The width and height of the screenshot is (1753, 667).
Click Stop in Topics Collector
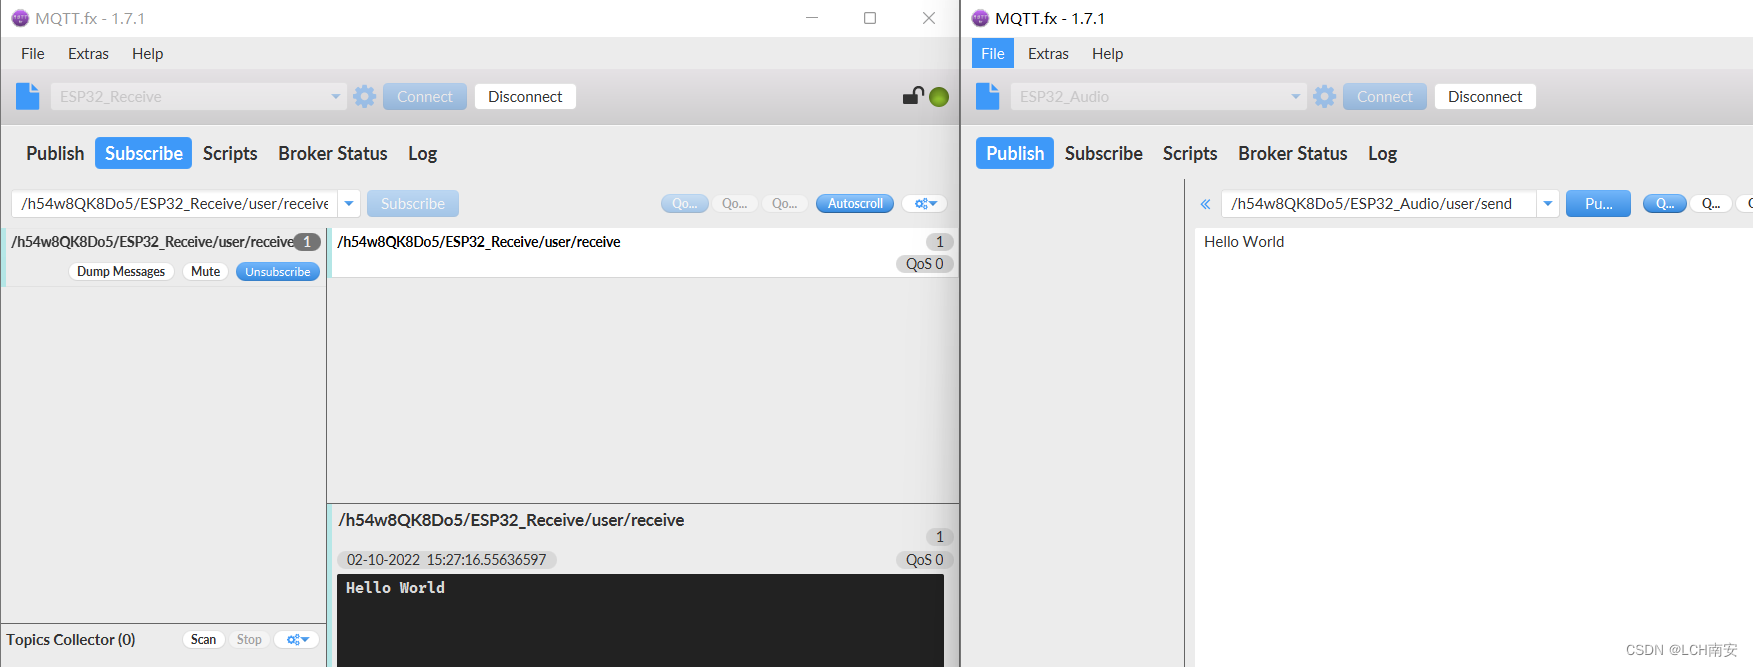click(x=249, y=640)
